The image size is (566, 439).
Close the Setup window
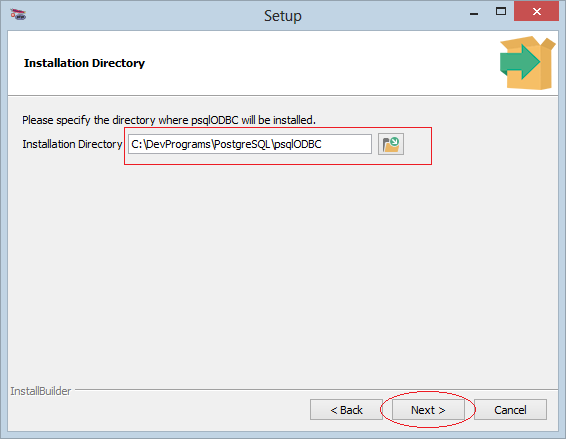click(536, 12)
